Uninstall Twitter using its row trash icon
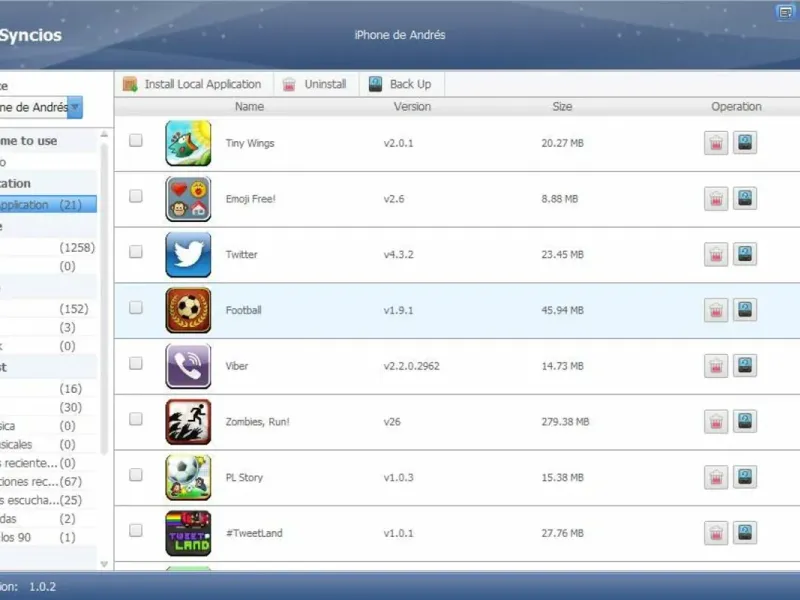This screenshot has width=800, height=600. (716, 254)
